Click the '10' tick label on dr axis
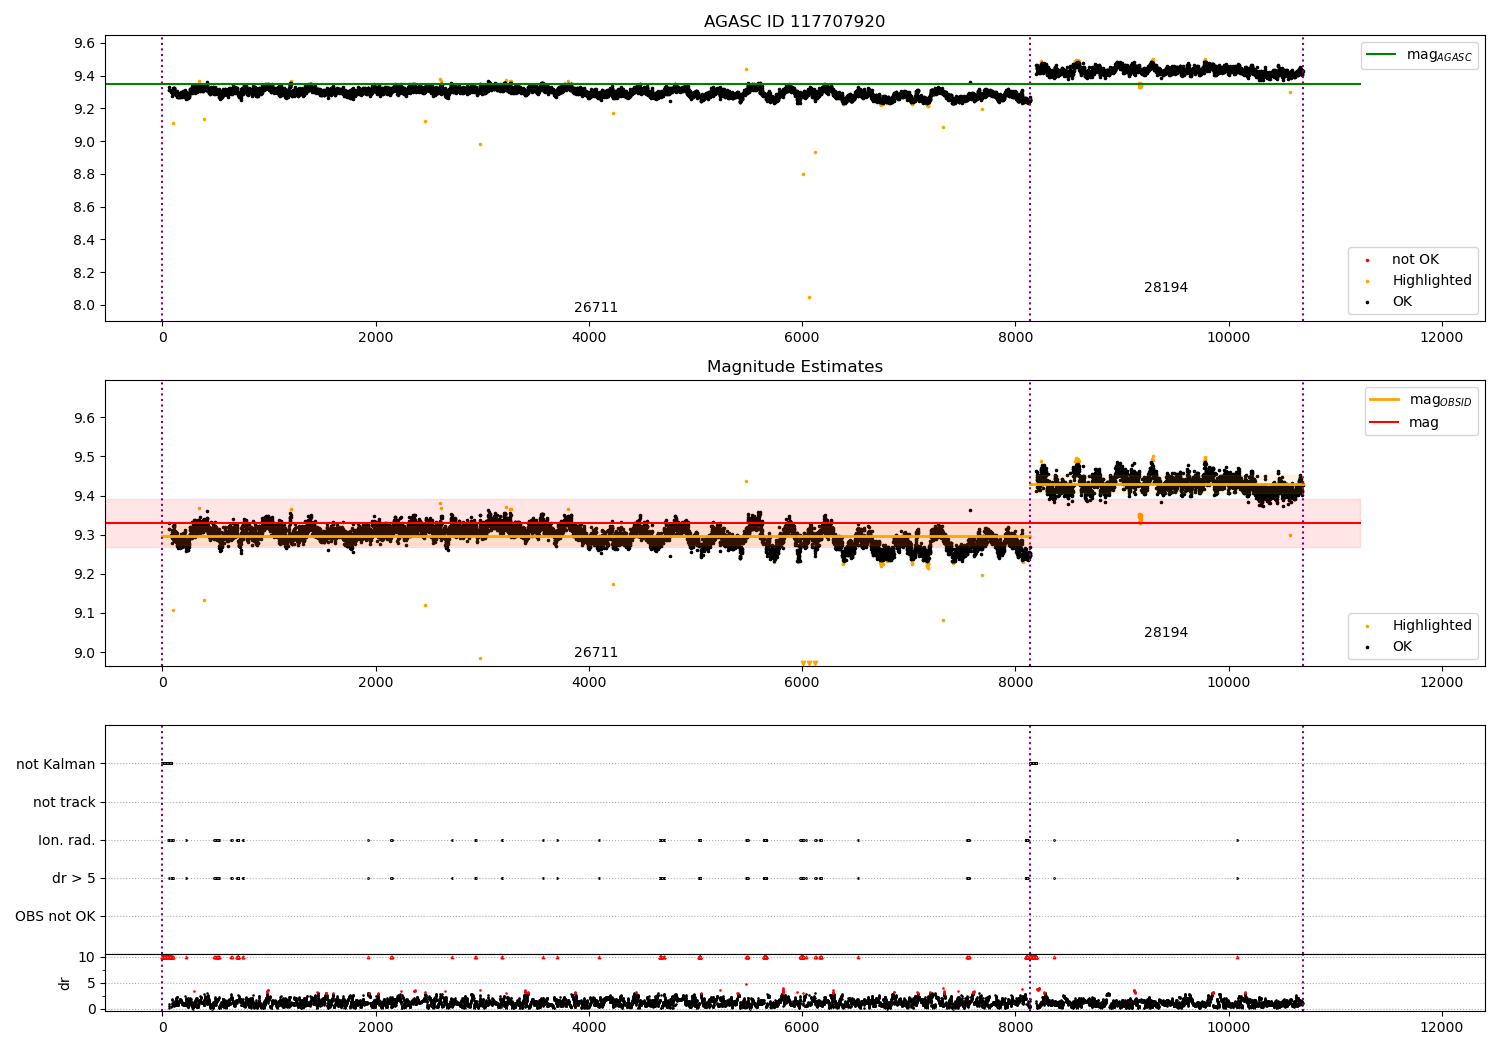 (x=87, y=958)
